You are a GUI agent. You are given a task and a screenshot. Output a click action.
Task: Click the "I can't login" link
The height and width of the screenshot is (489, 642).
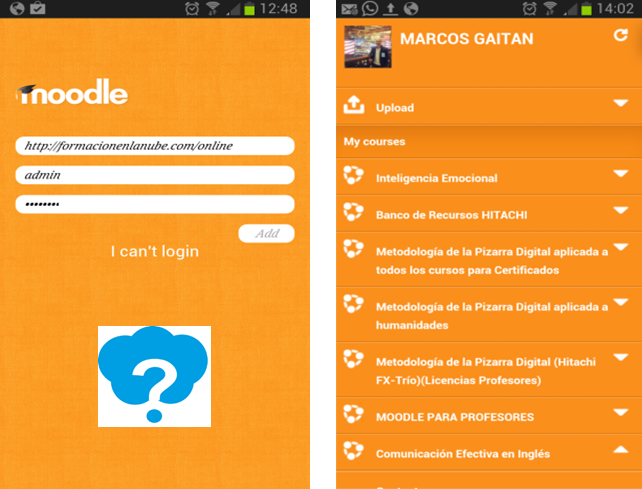pyautogui.click(x=154, y=251)
